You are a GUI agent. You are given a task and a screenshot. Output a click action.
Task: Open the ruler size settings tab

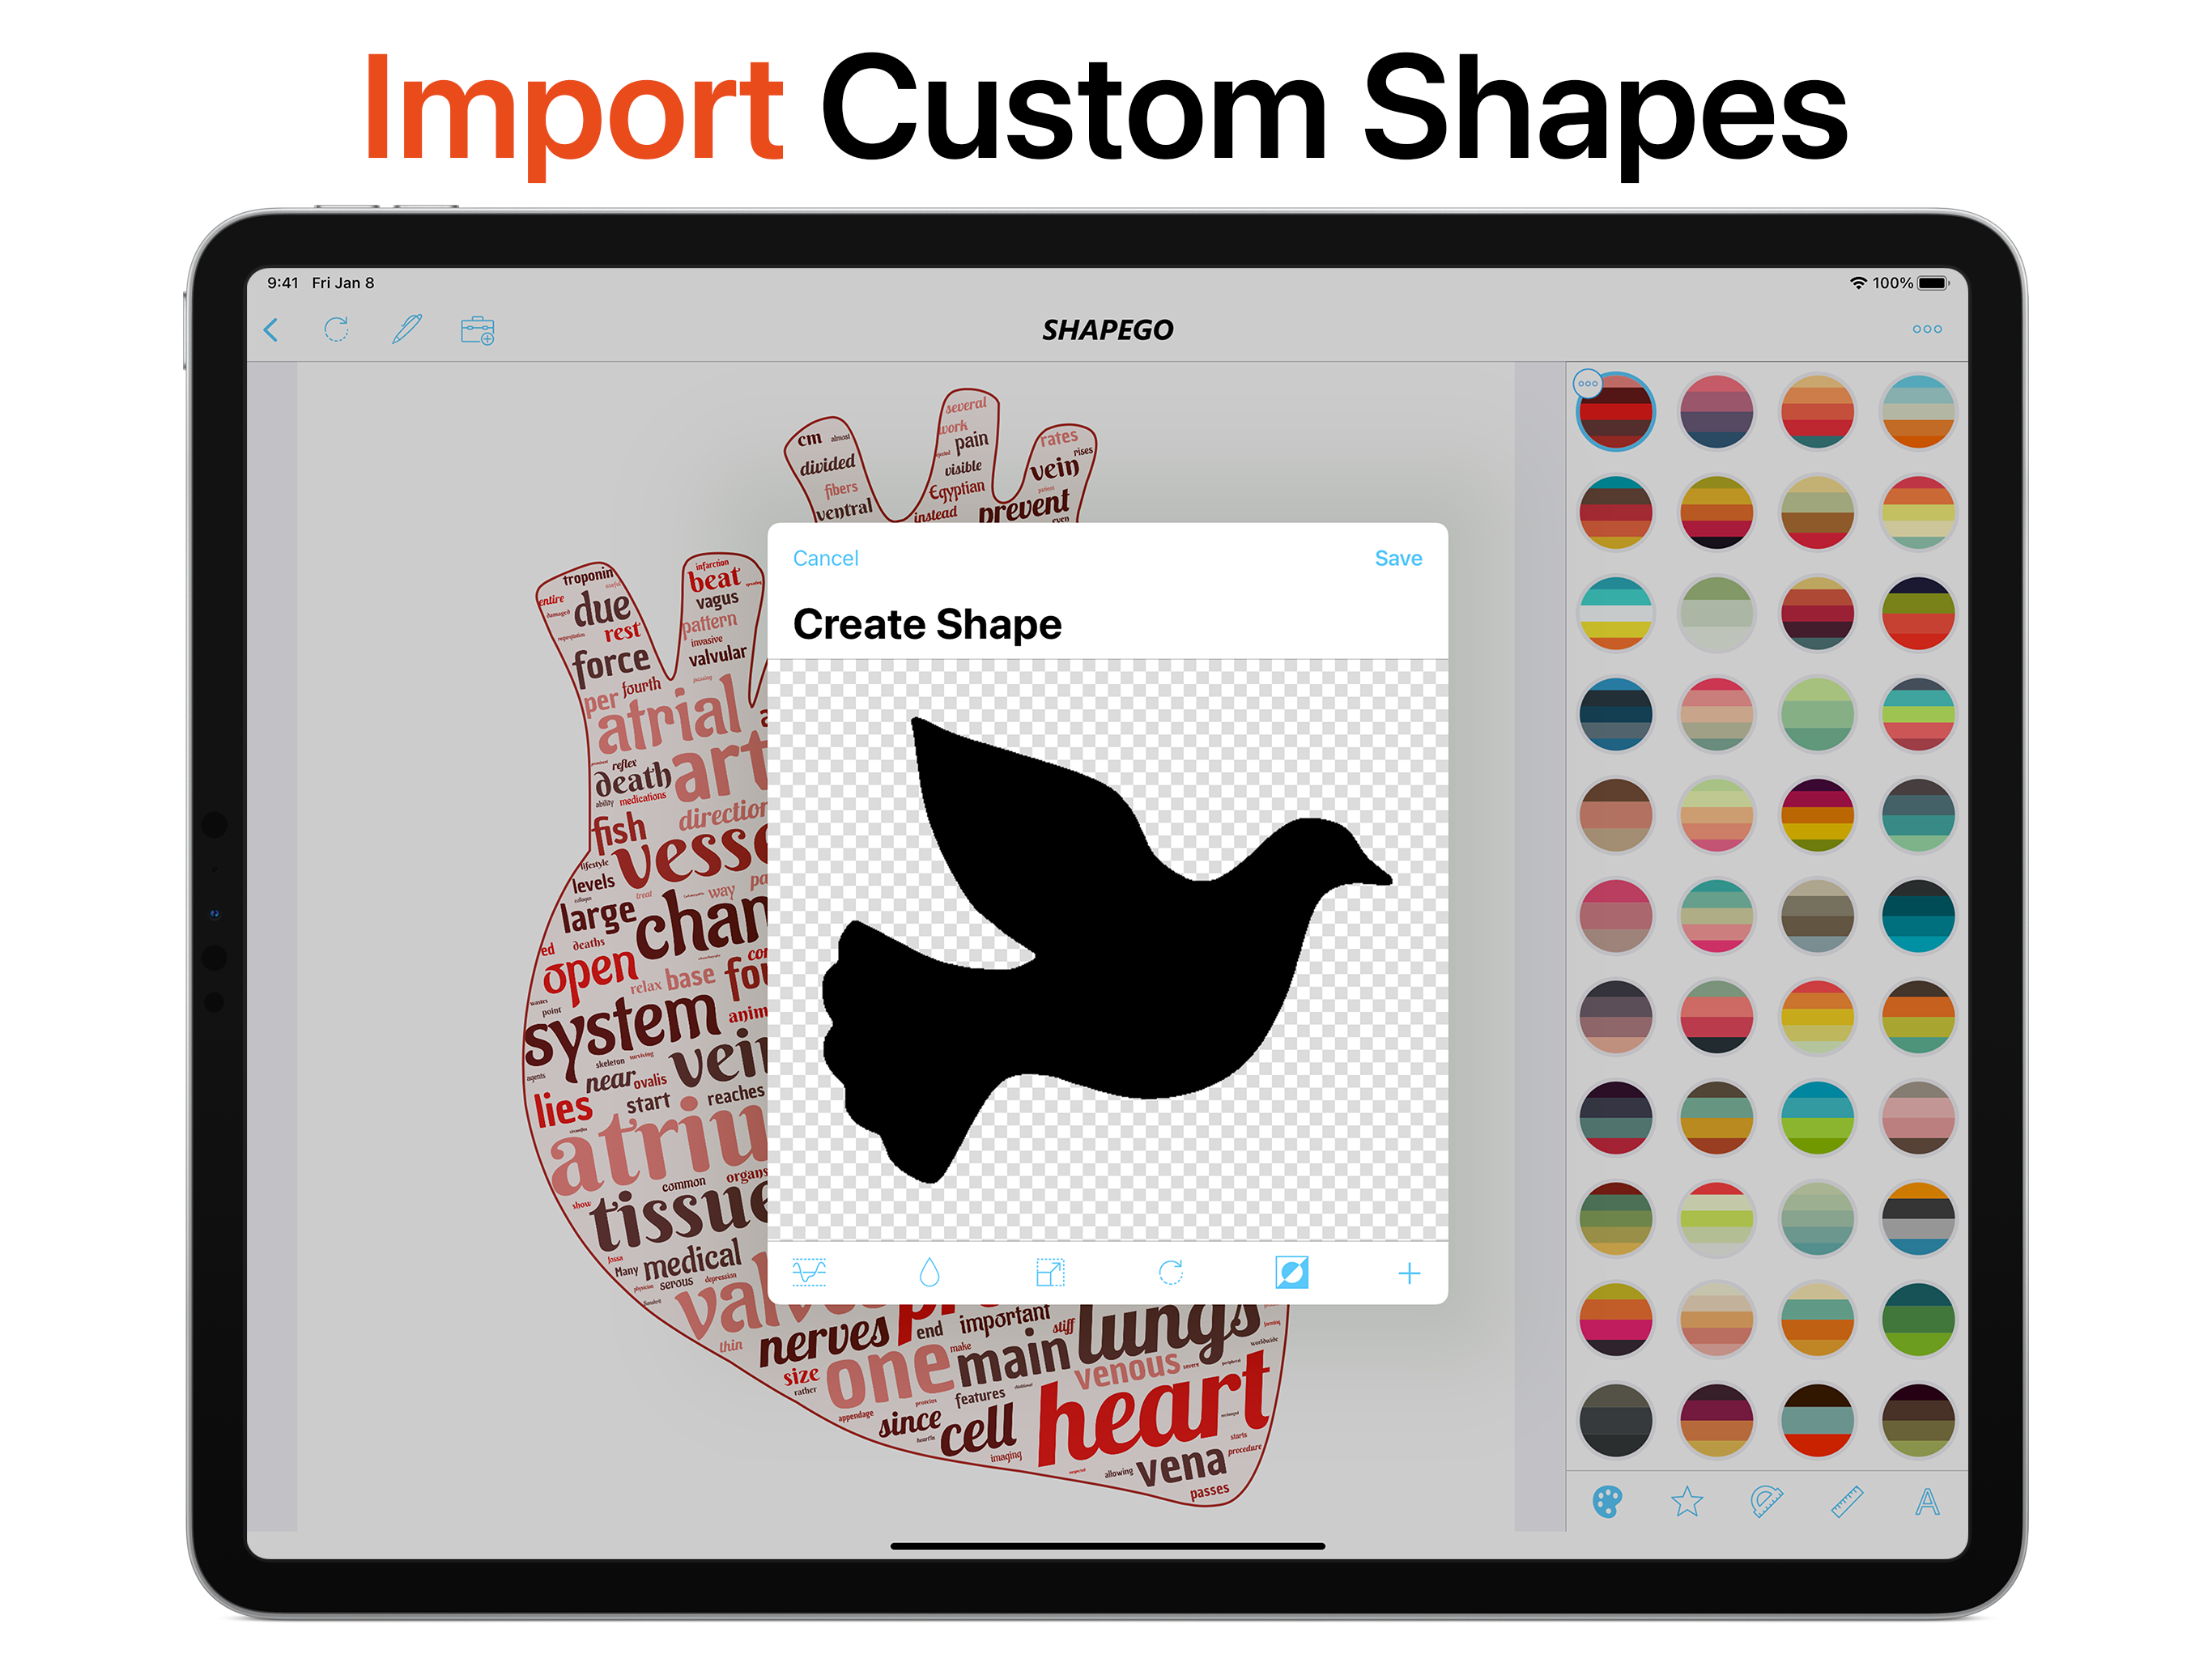pyautogui.click(x=1847, y=1501)
